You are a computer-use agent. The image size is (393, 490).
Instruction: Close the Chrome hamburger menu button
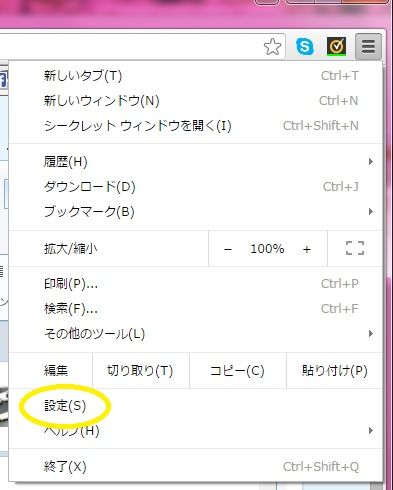[x=368, y=46]
